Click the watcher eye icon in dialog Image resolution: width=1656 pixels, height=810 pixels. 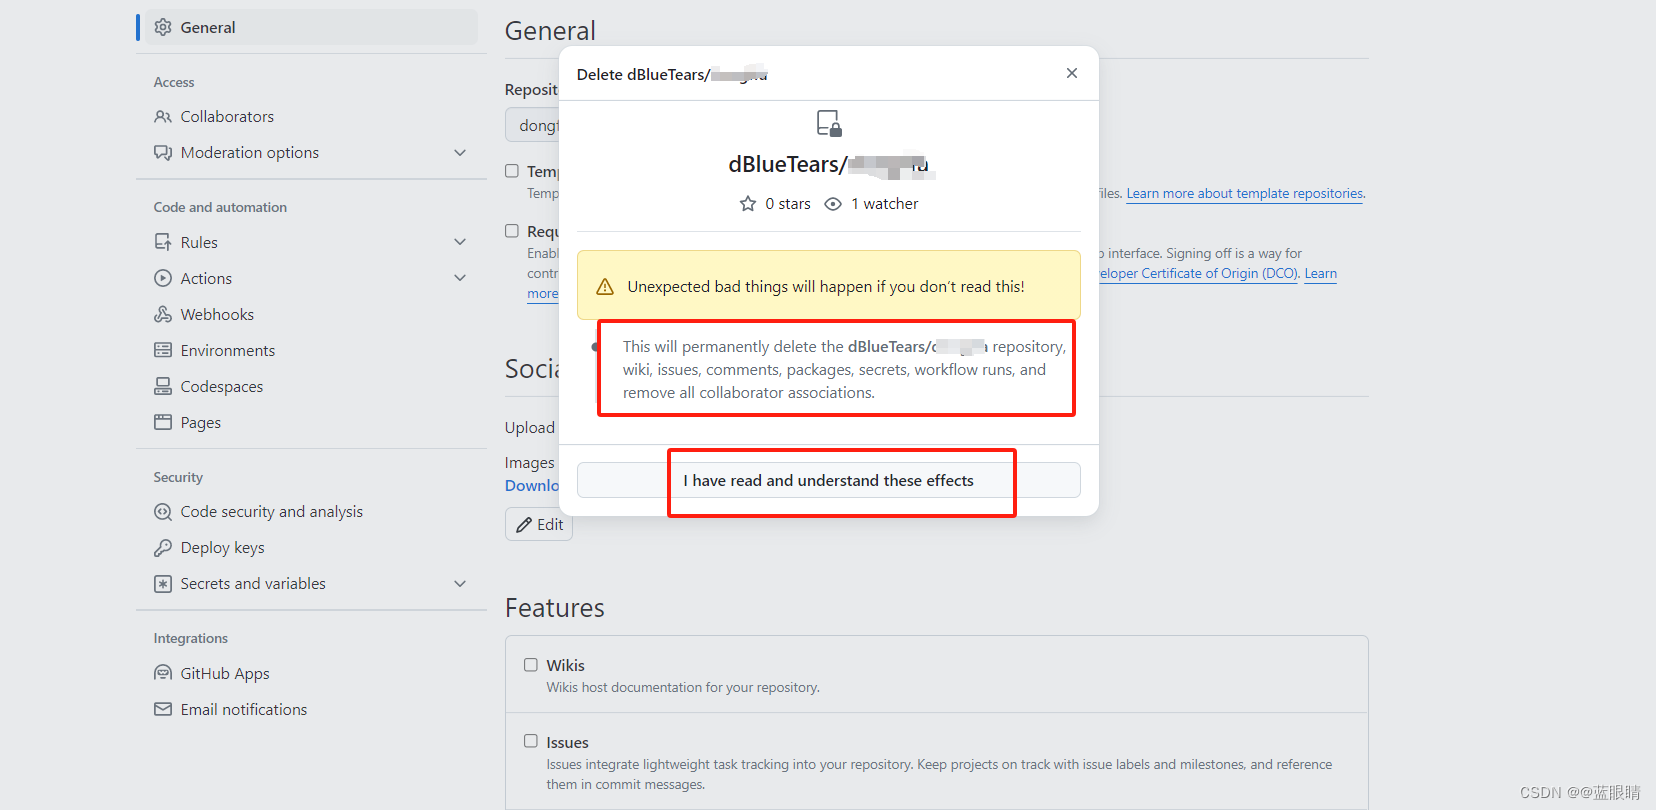pyautogui.click(x=833, y=204)
